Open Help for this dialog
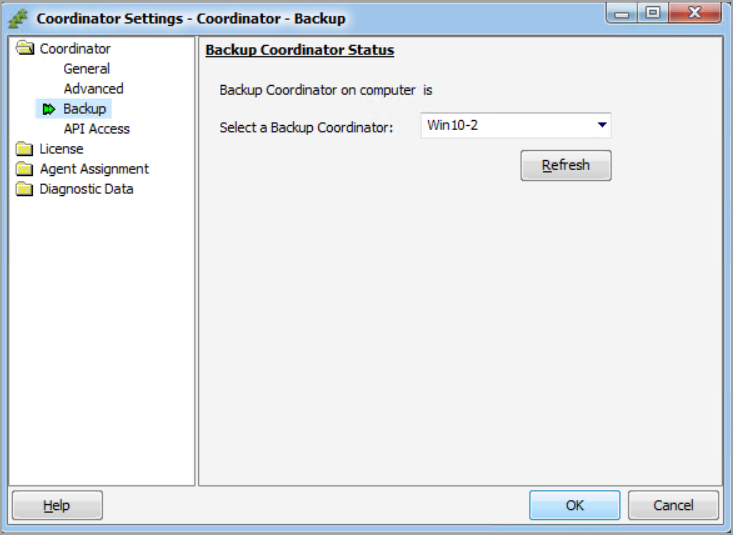 (56, 505)
